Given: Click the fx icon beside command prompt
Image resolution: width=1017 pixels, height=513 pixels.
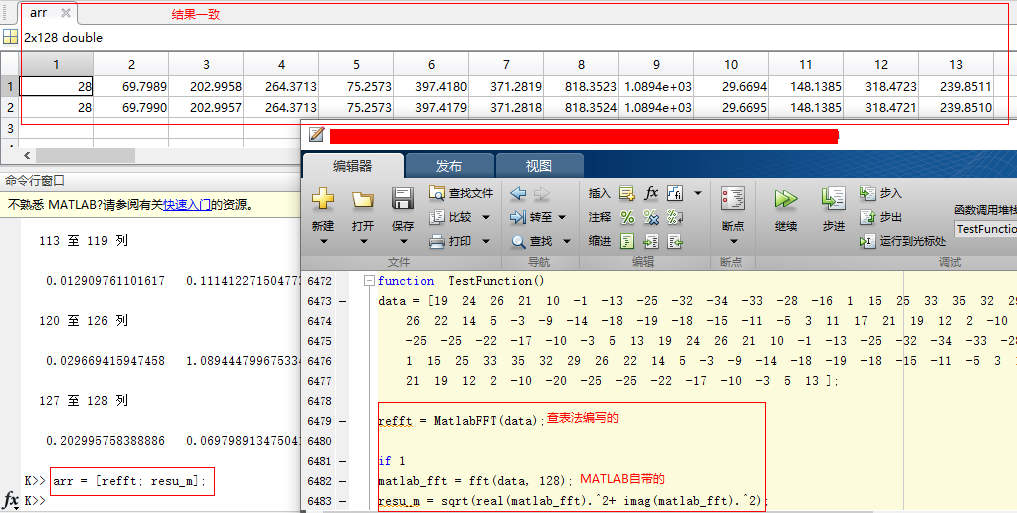Looking at the screenshot, I should point(11,500).
